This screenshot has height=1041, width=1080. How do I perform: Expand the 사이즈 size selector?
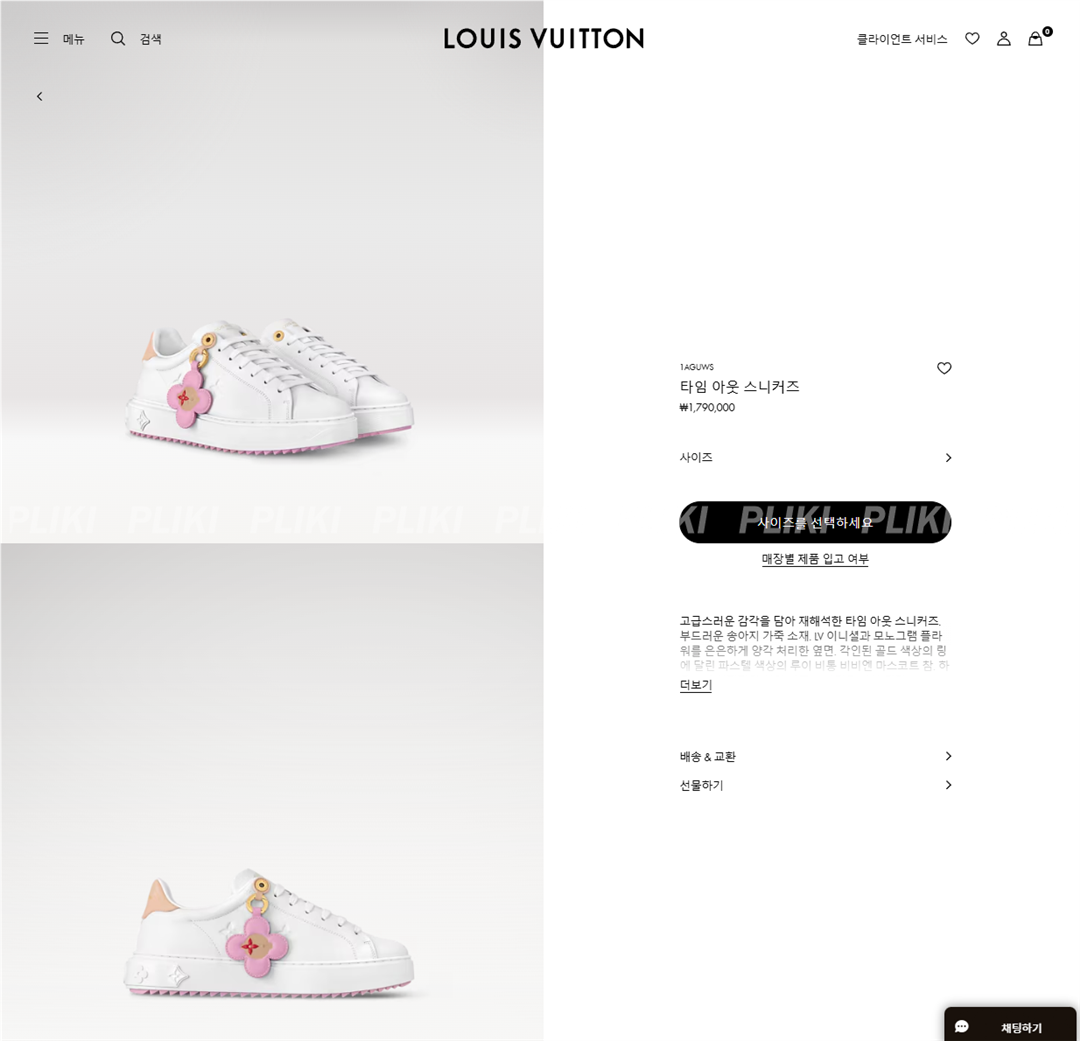pyautogui.click(x=815, y=457)
